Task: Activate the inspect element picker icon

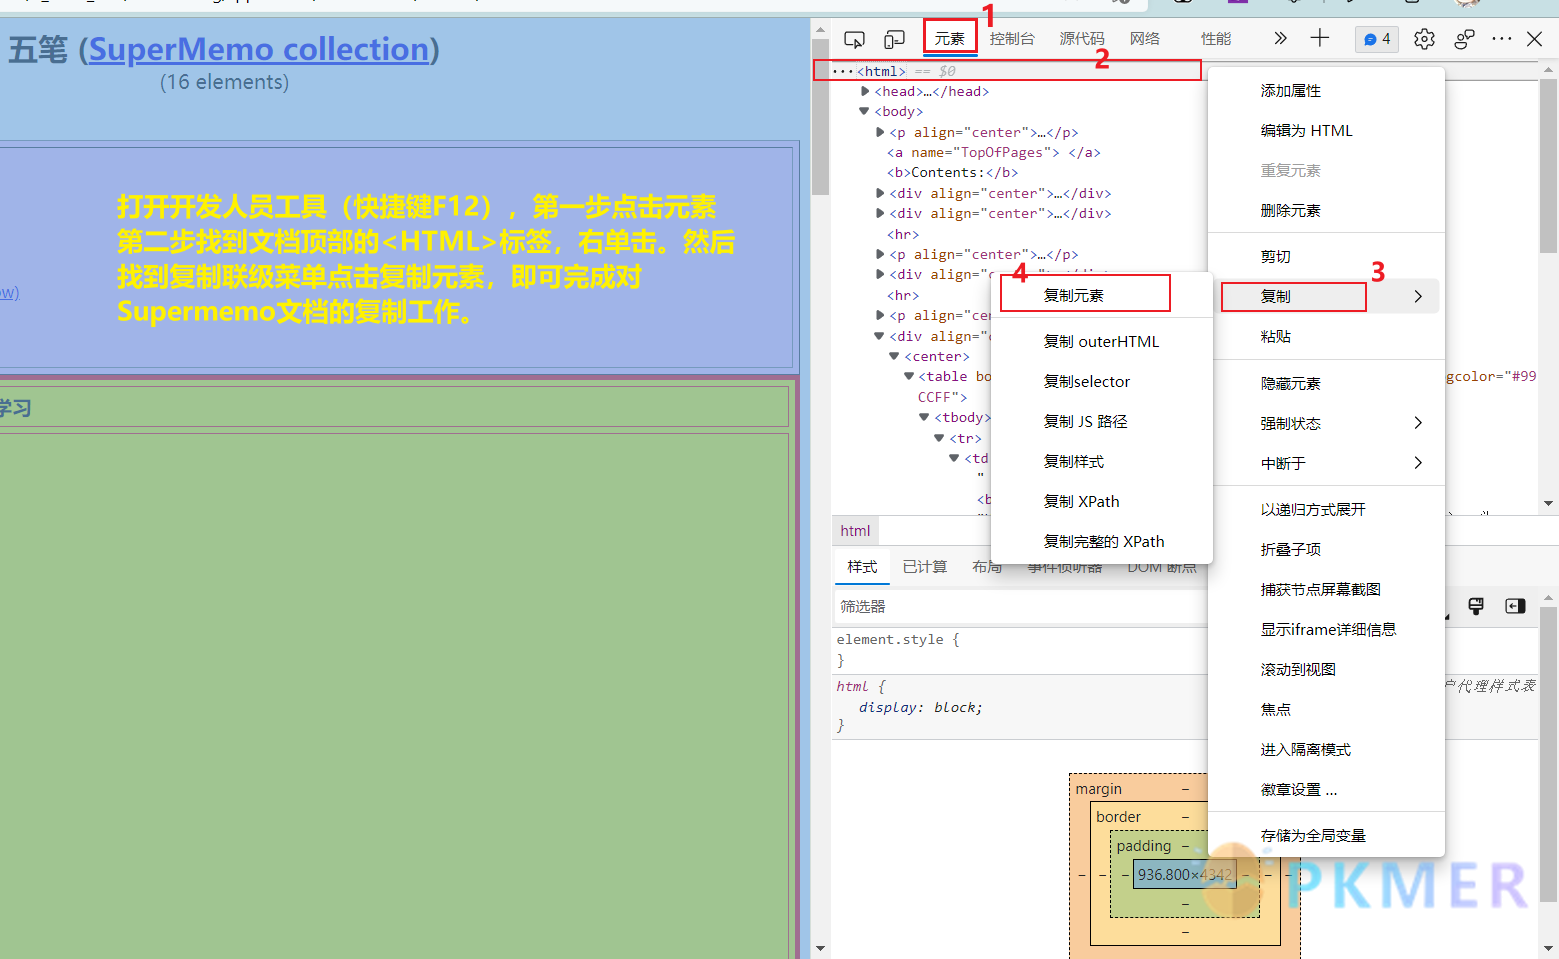Action: [x=854, y=39]
